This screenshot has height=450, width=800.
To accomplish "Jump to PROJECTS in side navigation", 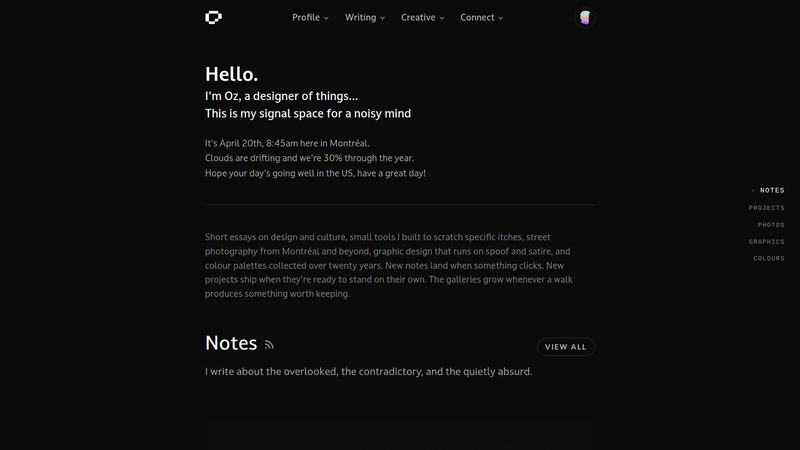I will pyautogui.click(x=766, y=208).
